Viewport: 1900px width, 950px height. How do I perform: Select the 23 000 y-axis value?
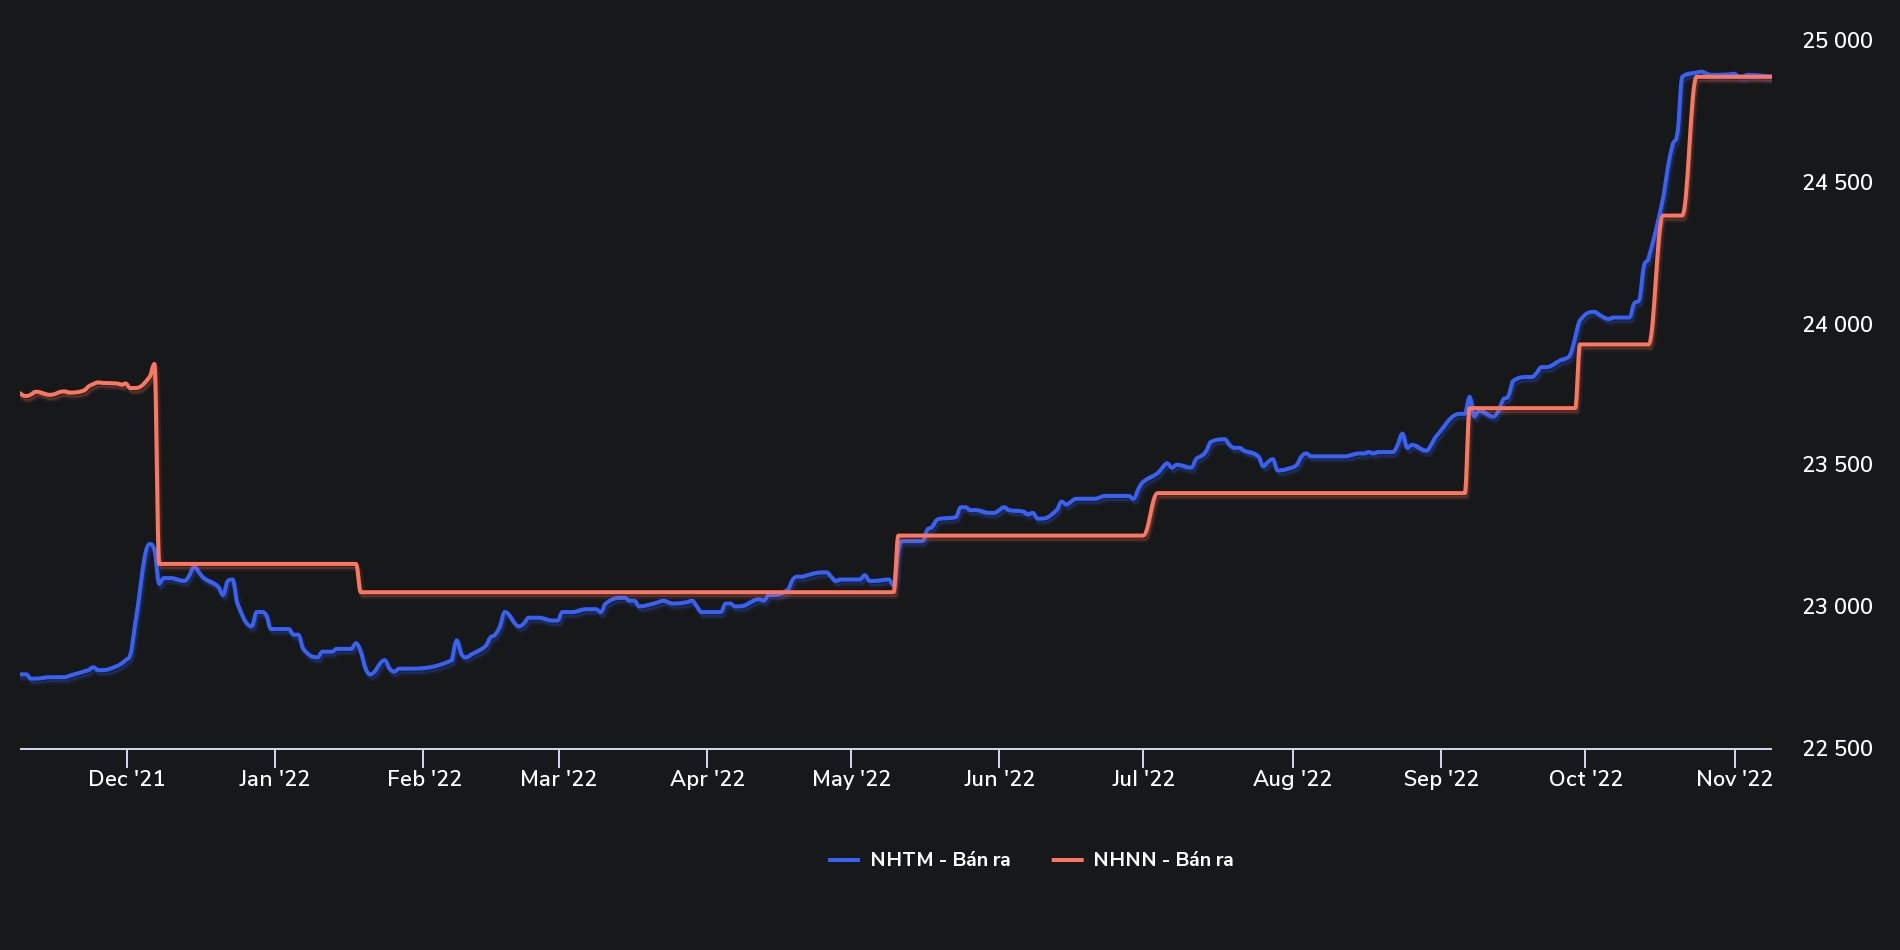click(x=1837, y=607)
